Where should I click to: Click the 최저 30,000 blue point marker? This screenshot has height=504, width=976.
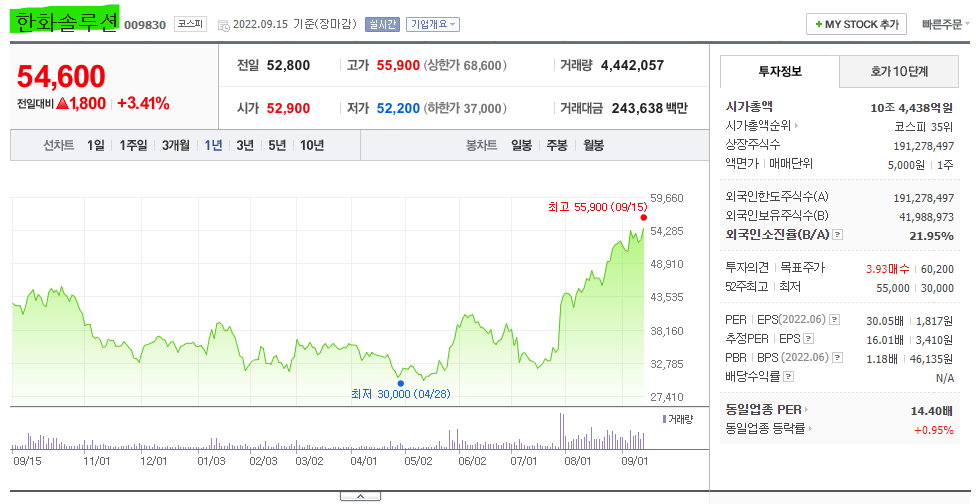pos(400,383)
